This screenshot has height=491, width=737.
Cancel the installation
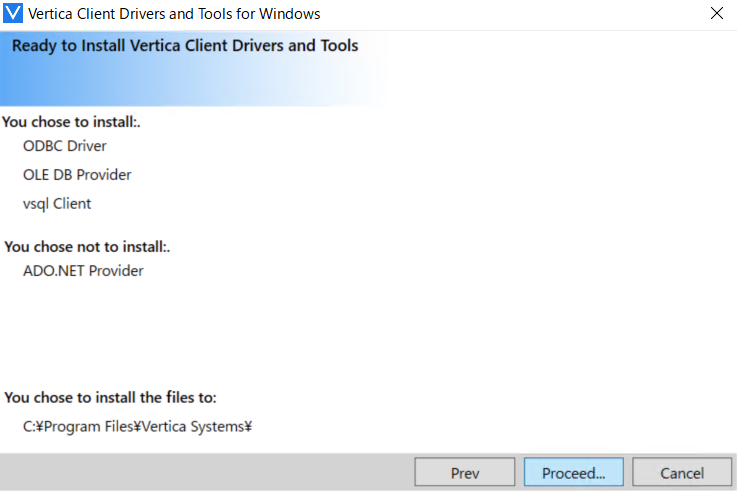coord(682,473)
